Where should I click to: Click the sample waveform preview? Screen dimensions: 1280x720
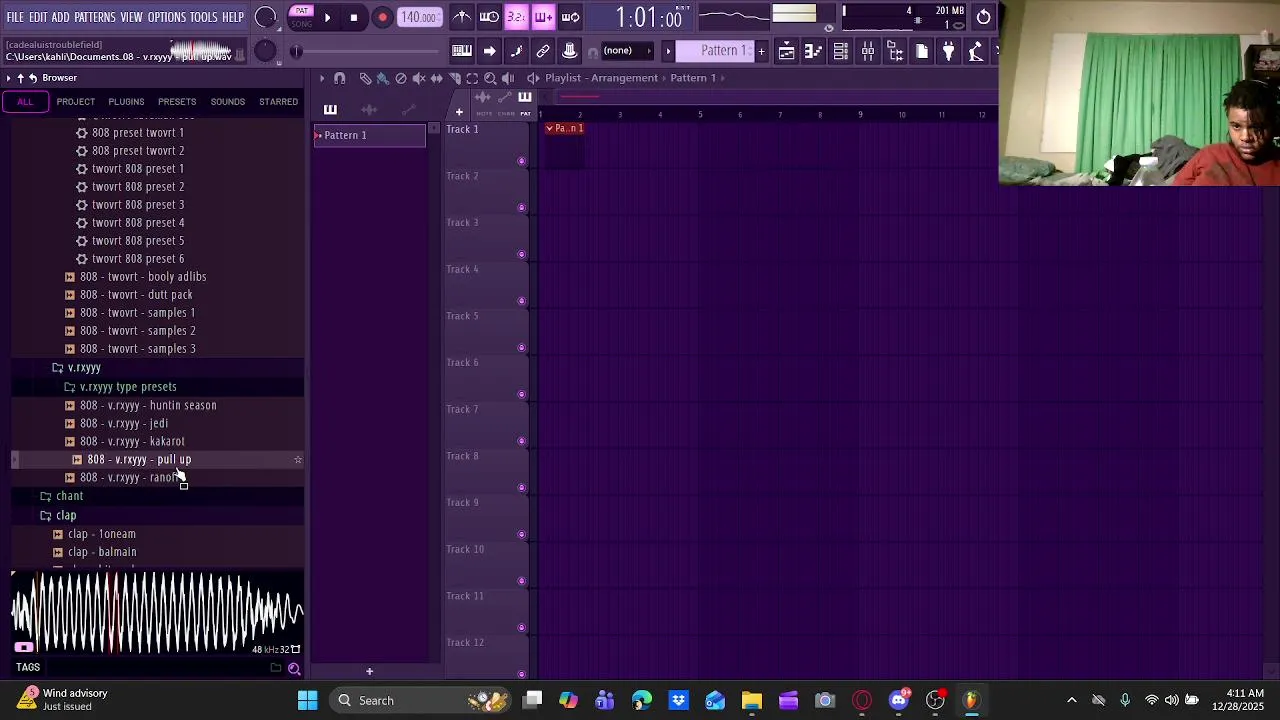(x=156, y=612)
